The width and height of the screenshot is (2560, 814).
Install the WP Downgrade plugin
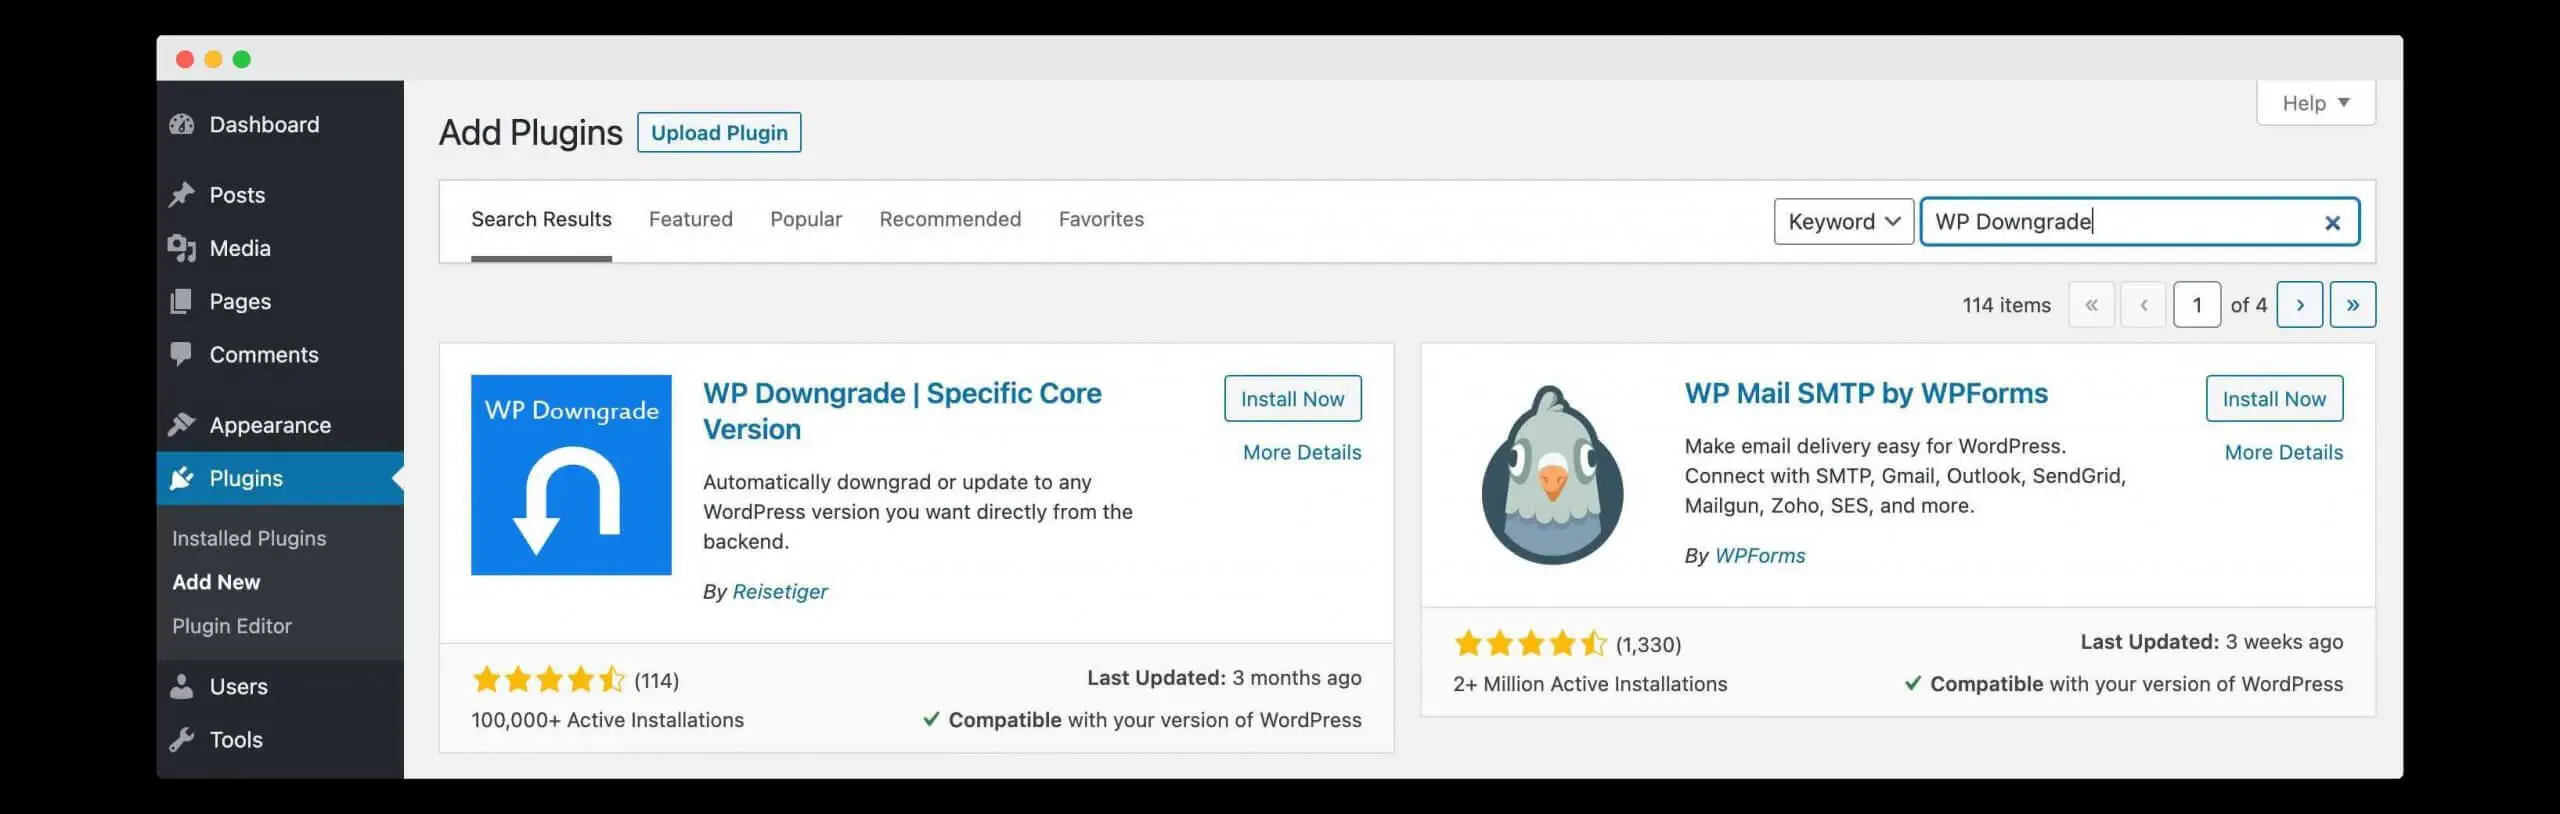click(1292, 398)
